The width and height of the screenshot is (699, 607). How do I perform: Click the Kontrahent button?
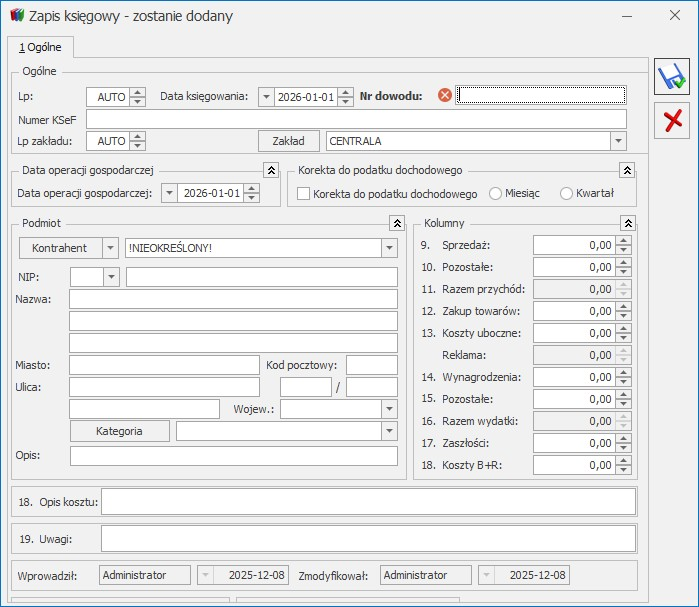click(x=59, y=248)
